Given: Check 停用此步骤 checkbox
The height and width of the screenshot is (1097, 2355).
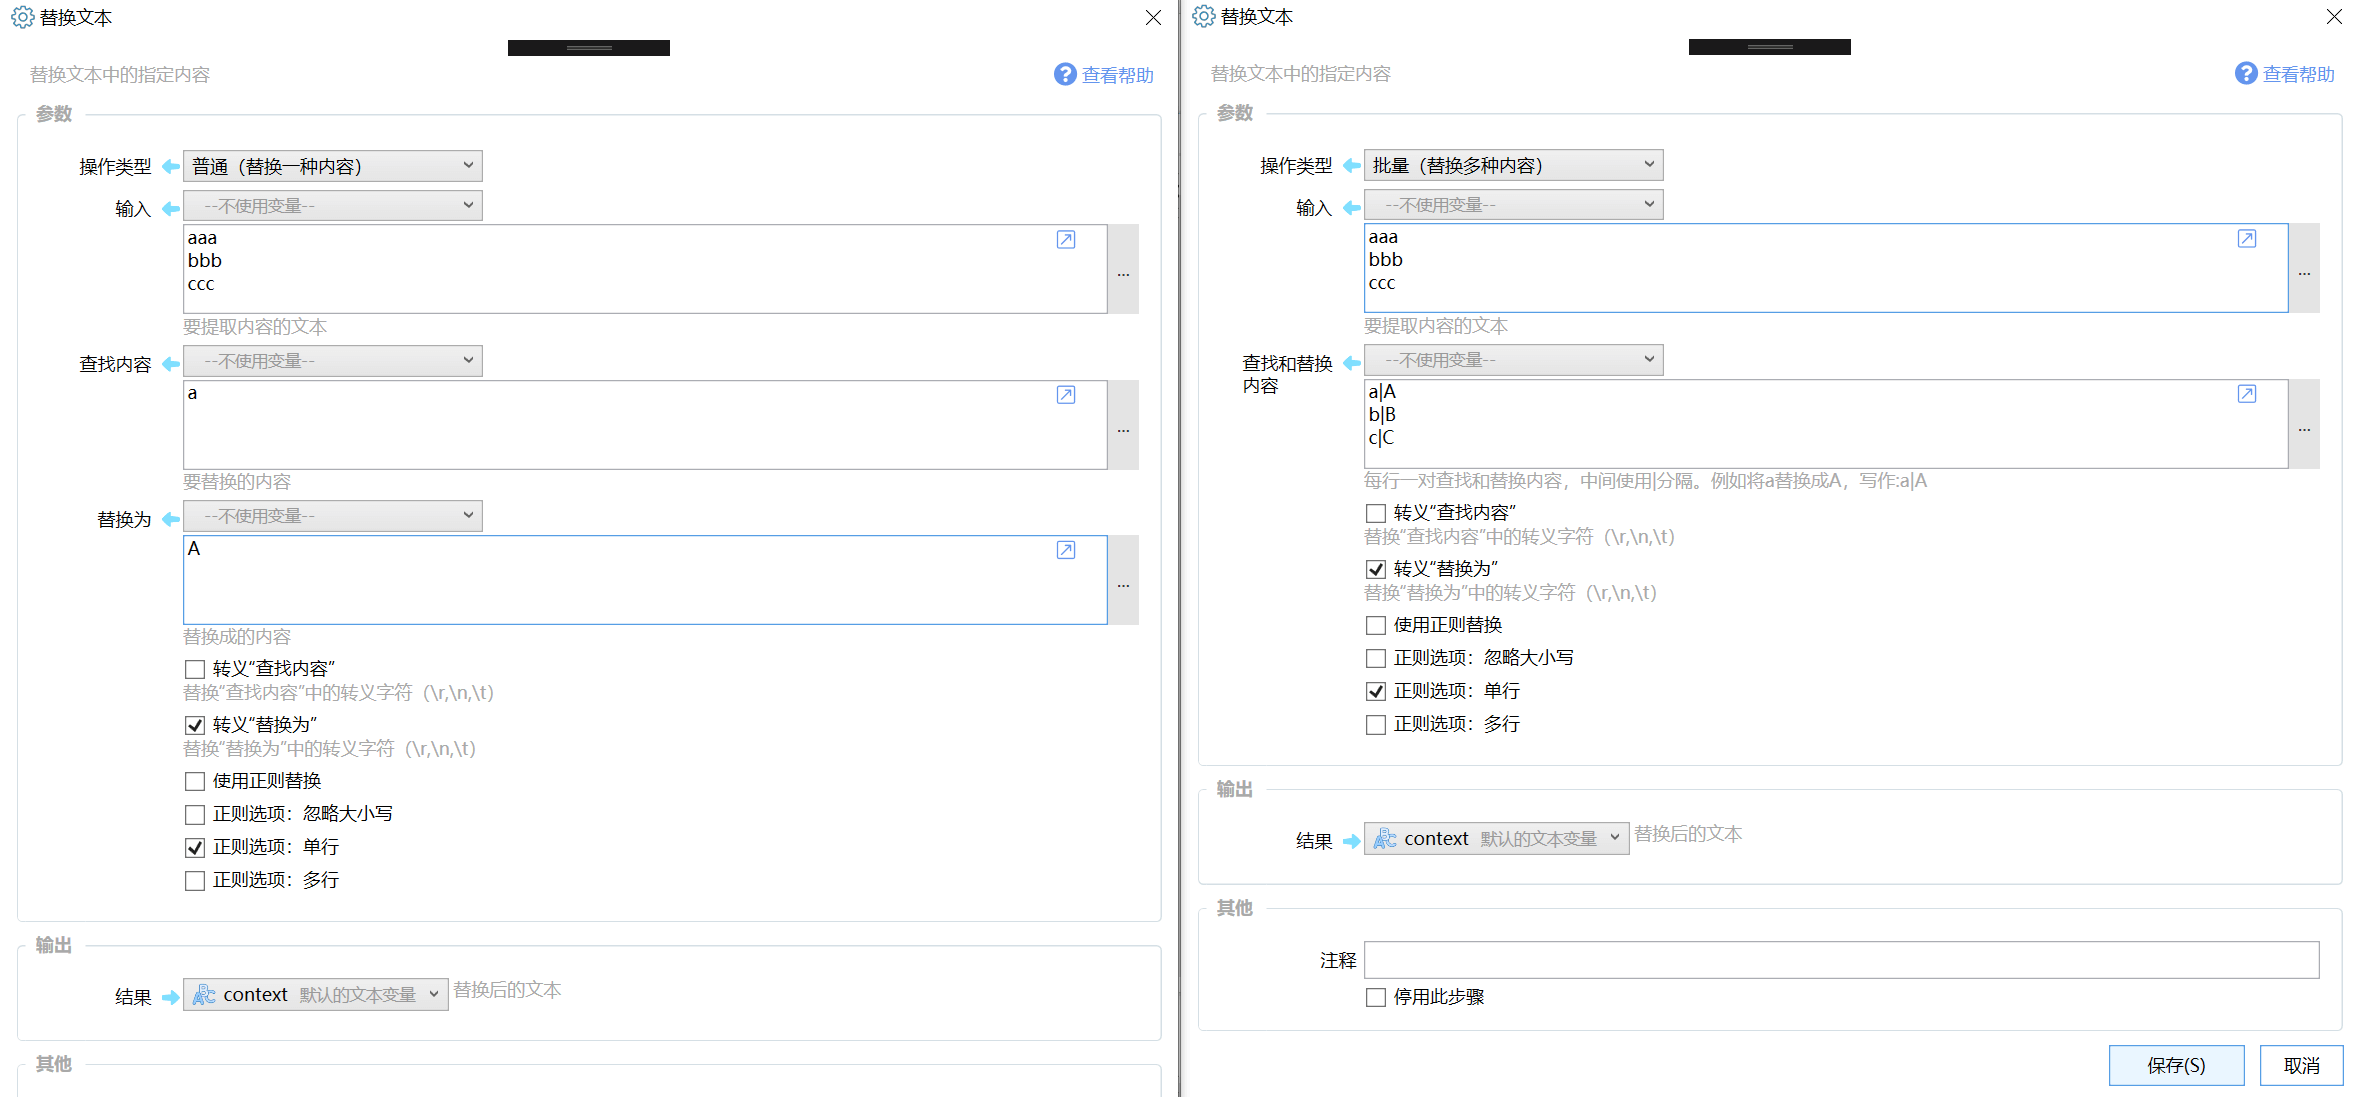Looking at the screenshot, I should (1376, 997).
